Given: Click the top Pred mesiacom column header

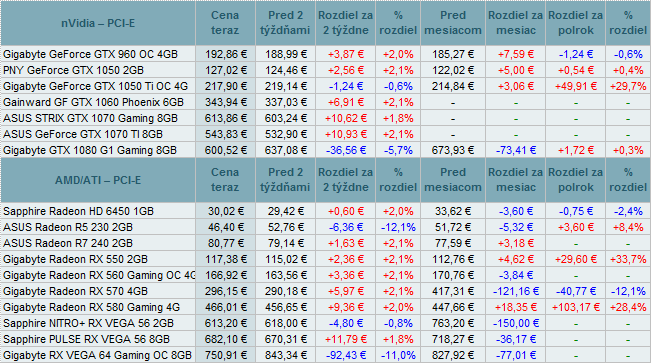Looking at the screenshot, I should [x=453, y=23].
